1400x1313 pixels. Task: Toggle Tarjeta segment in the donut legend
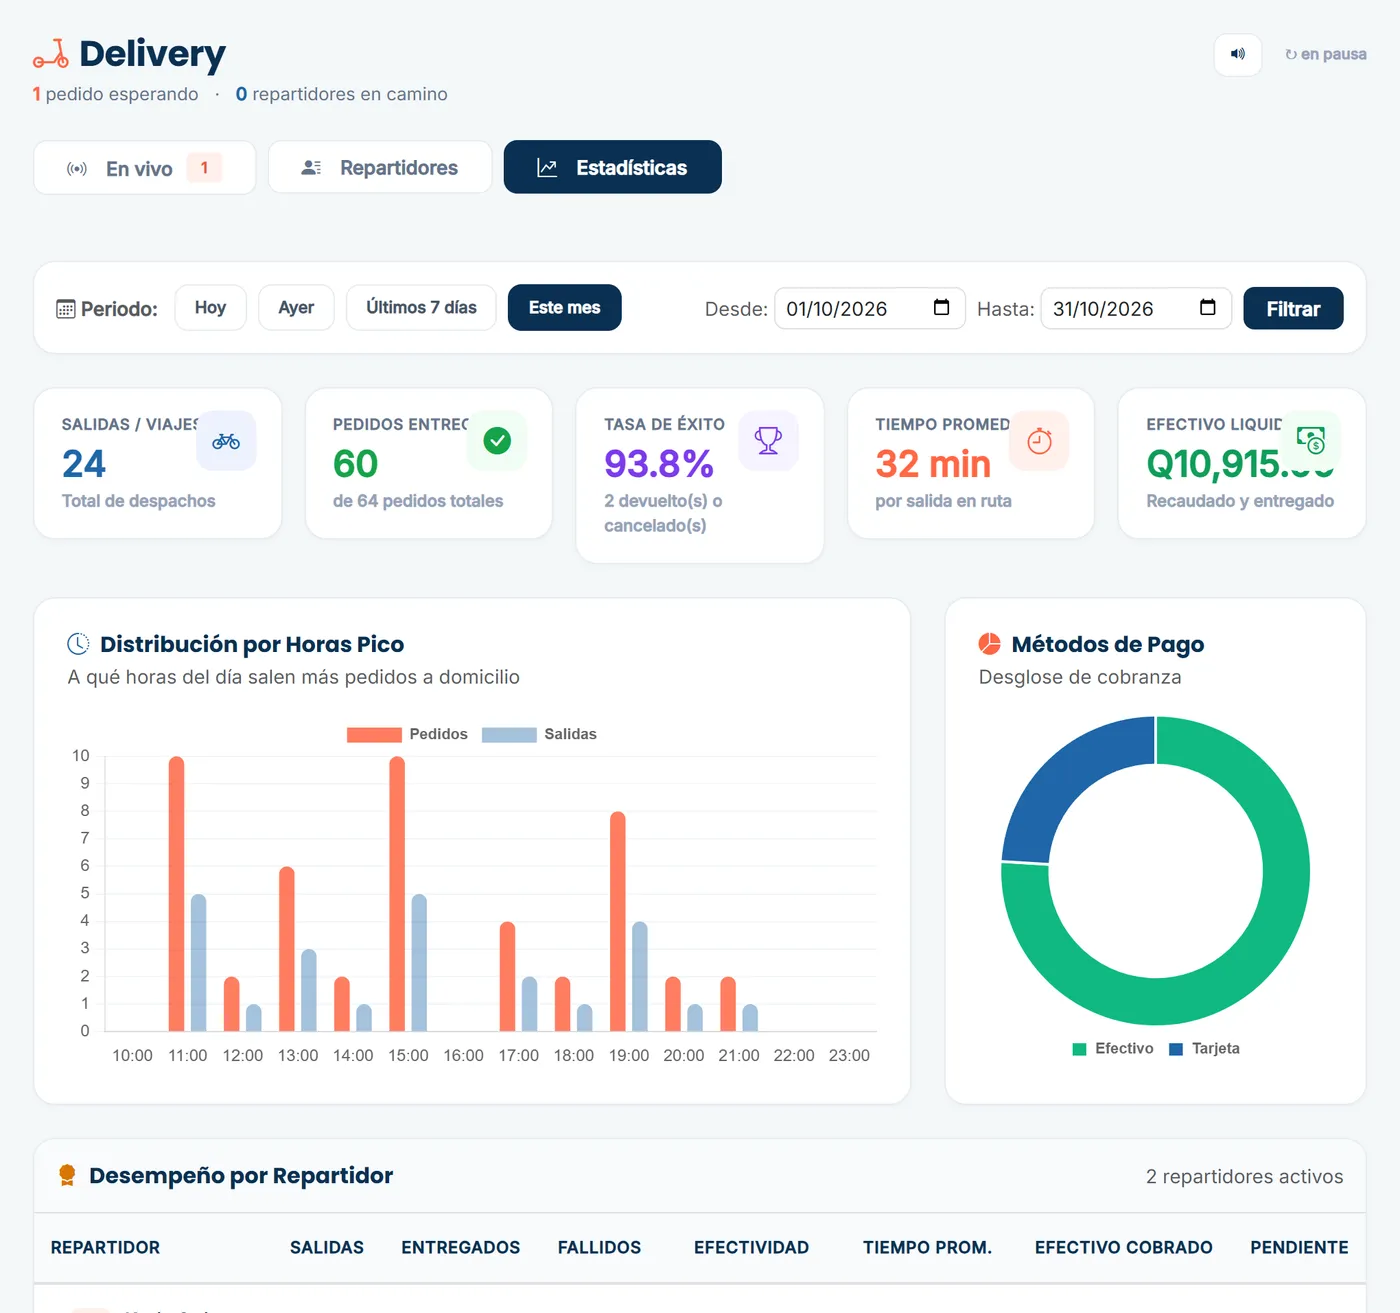(x=1204, y=1049)
